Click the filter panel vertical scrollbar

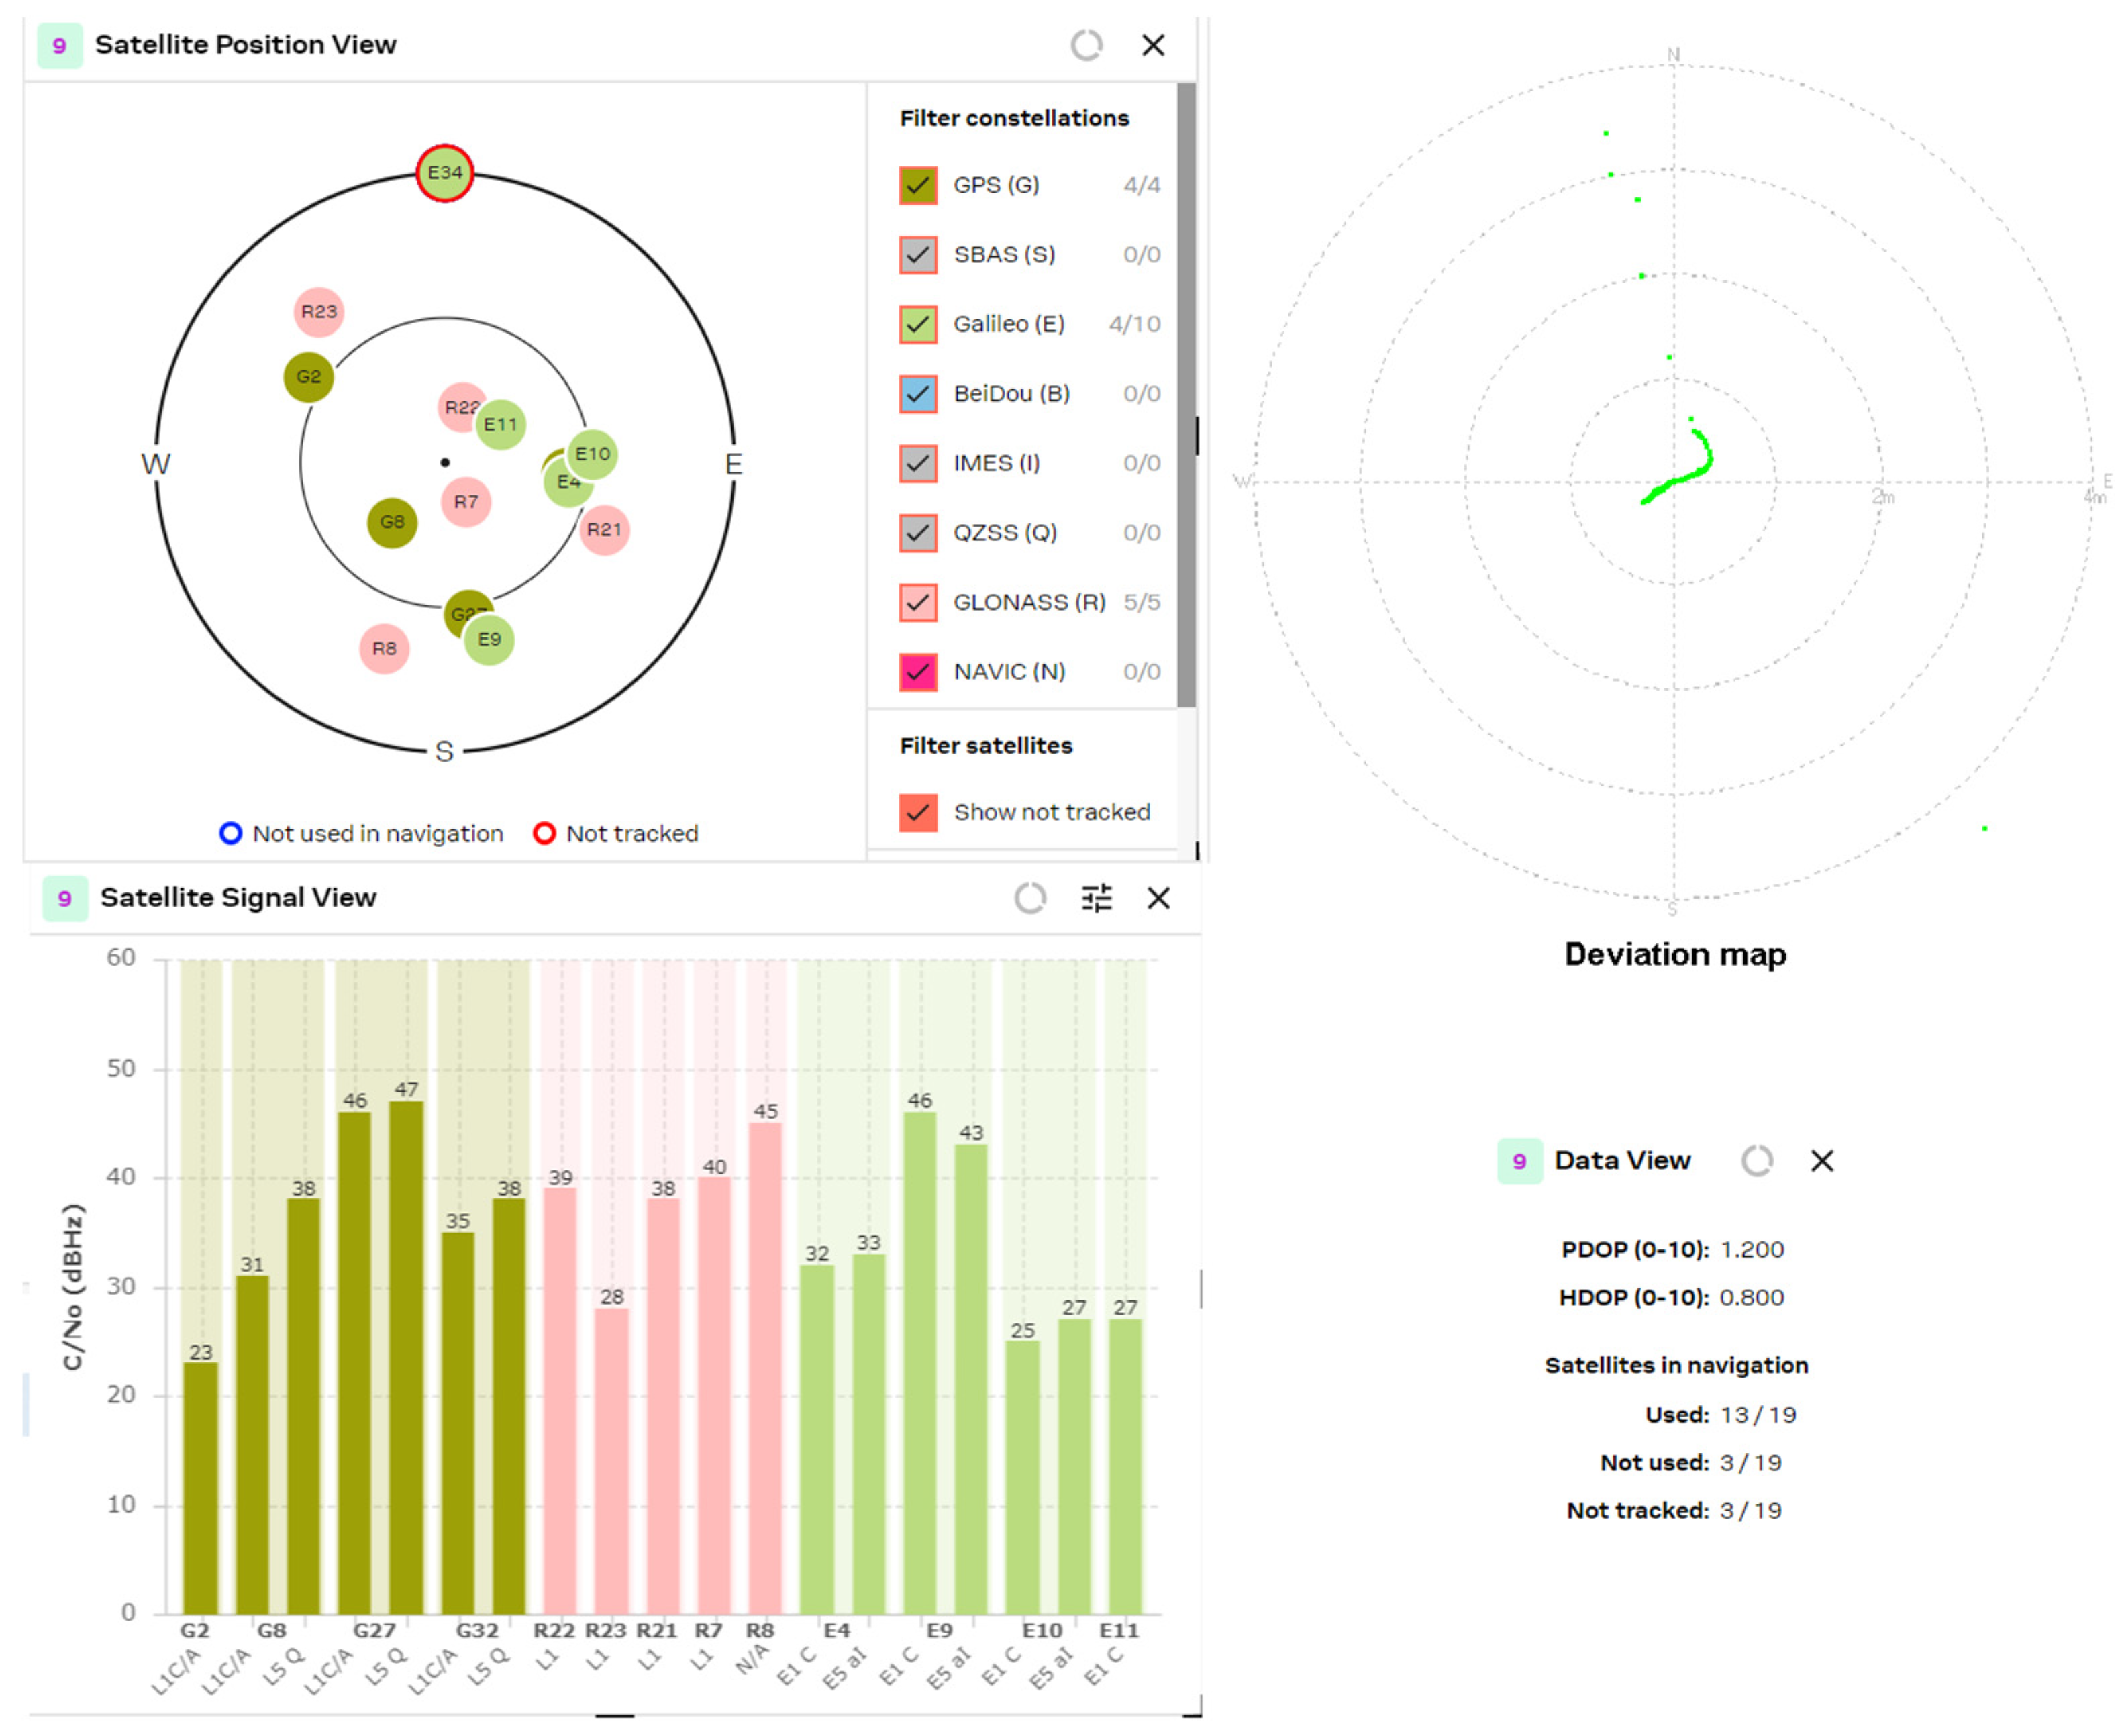tap(1186, 395)
